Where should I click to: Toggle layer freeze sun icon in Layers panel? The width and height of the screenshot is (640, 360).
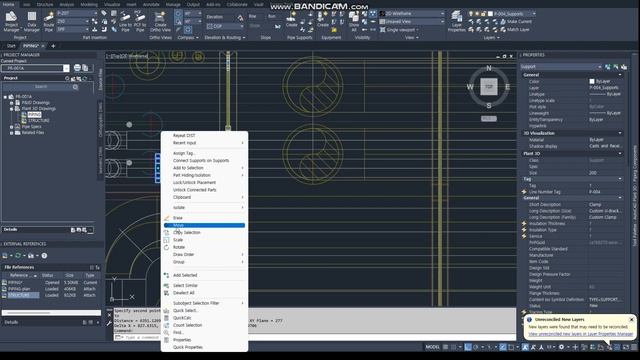tap(477, 14)
